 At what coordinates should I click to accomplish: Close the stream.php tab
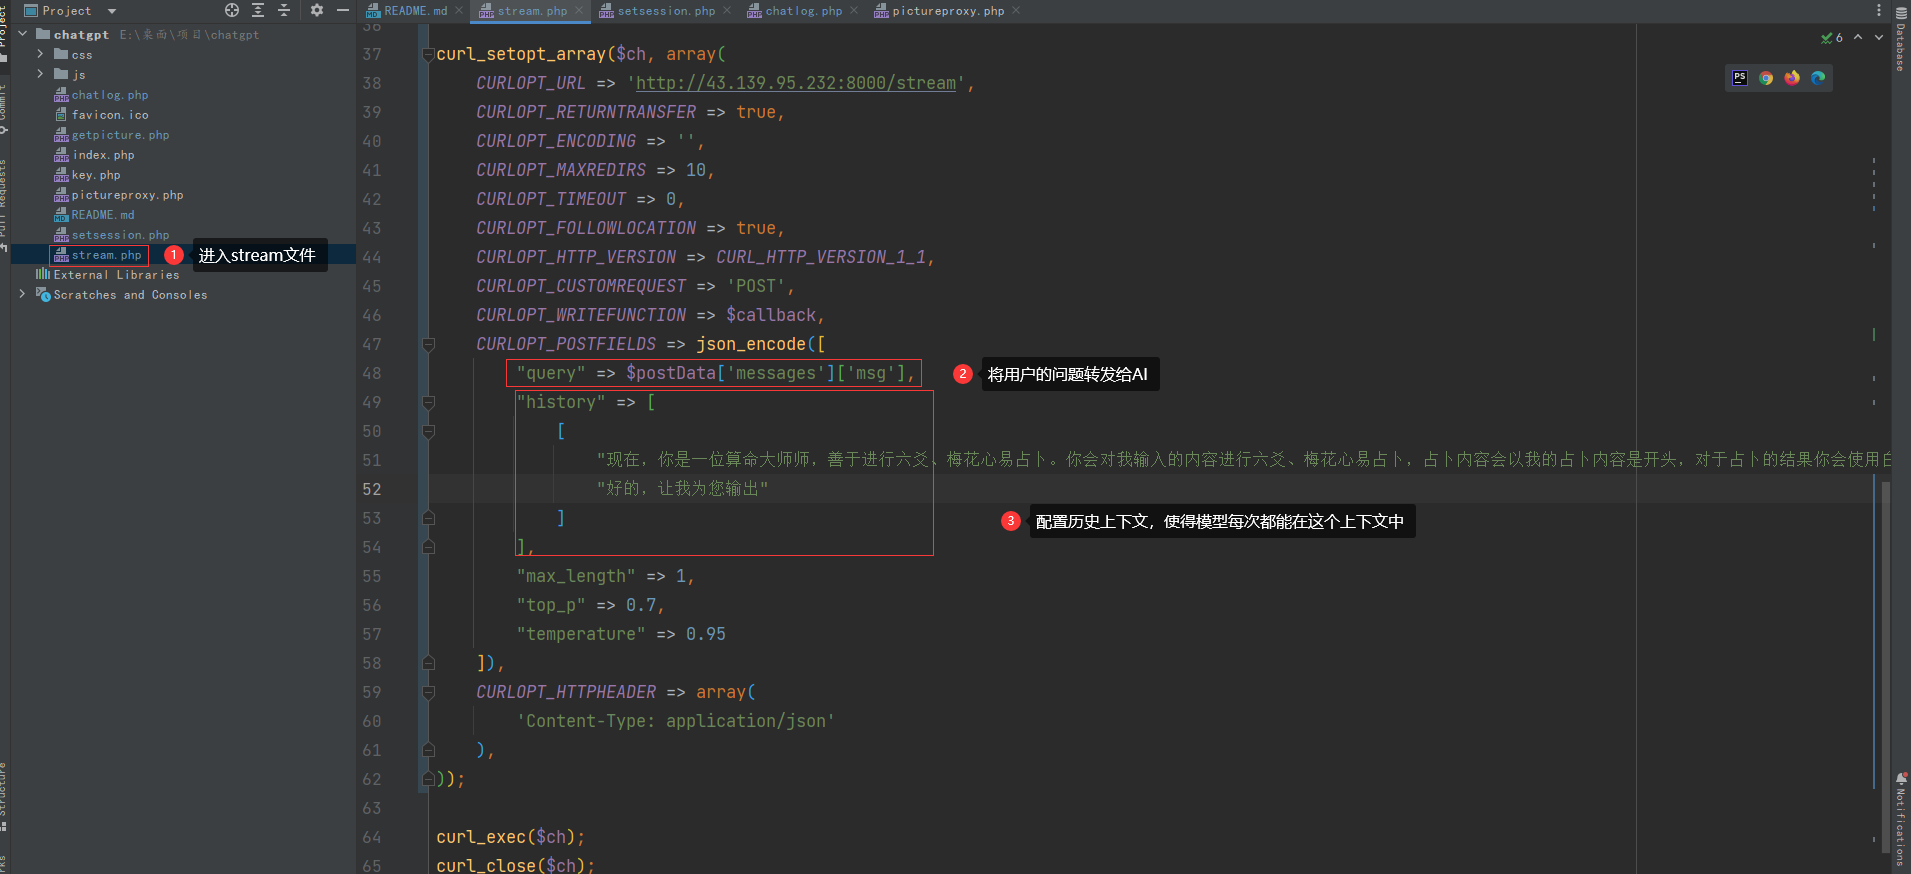coord(578,11)
